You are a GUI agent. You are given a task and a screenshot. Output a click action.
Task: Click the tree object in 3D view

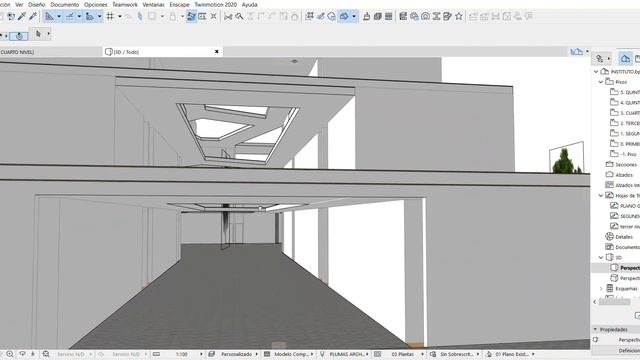[x=566, y=161]
